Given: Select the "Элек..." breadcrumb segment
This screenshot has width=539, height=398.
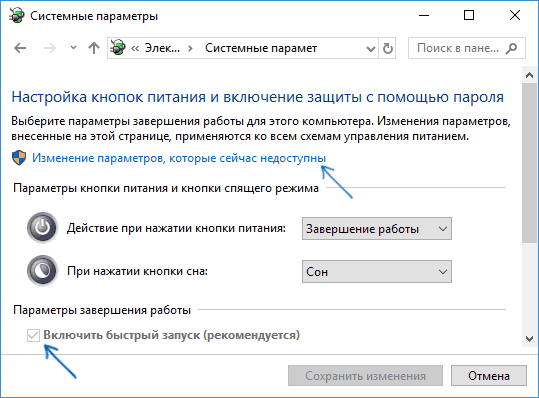Looking at the screenshot, I should tap(162, 48).
